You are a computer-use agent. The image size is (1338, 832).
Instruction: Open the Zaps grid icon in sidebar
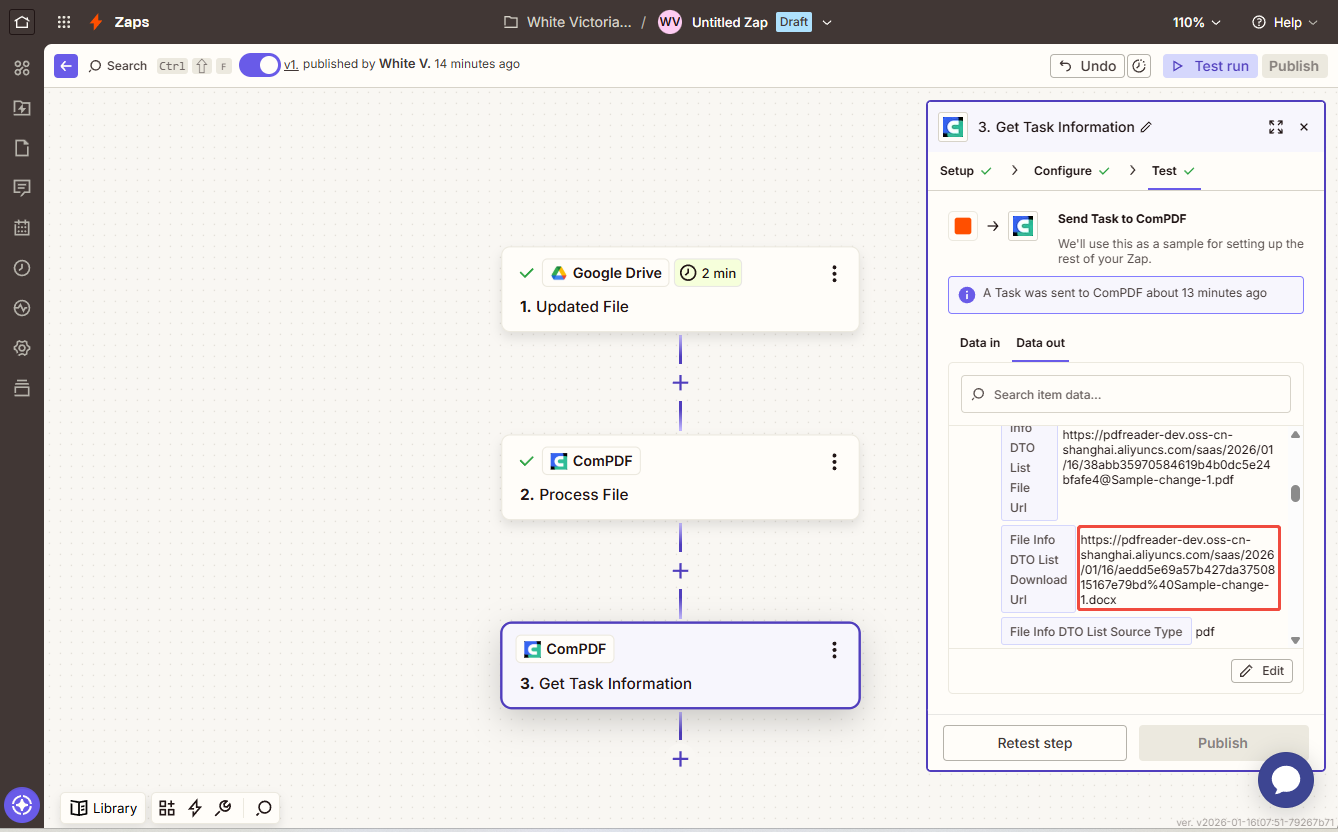tap(22, 67)
